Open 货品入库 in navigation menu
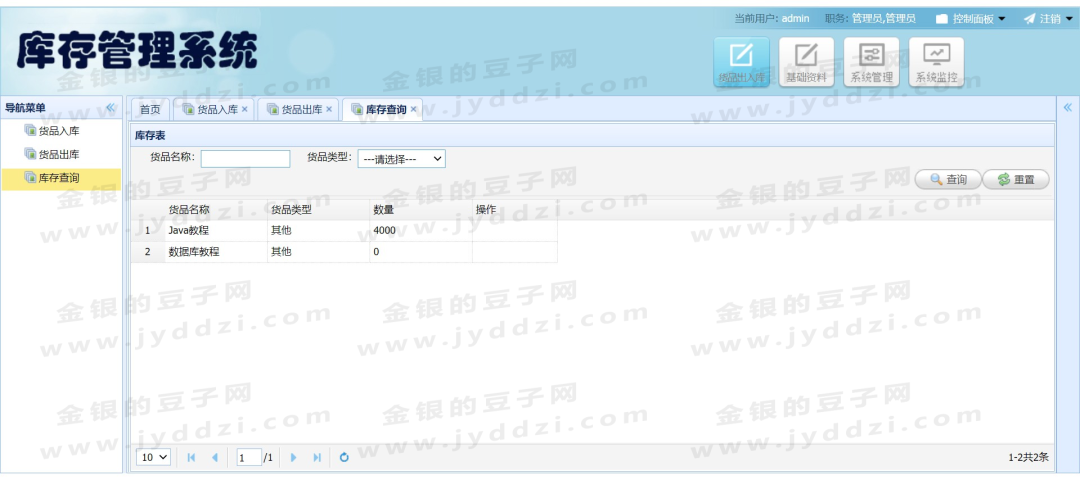This screenshot has width=1080, height=489. 59,131
